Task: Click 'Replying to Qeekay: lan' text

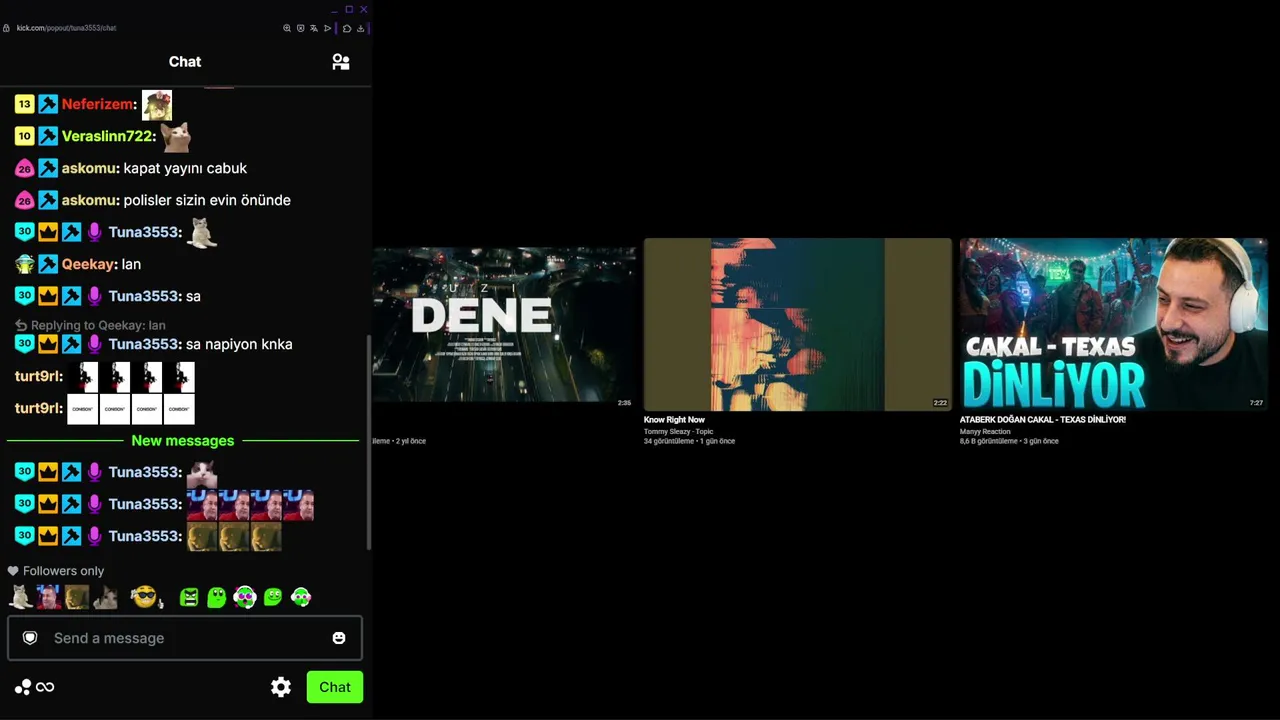Action: 98,325
